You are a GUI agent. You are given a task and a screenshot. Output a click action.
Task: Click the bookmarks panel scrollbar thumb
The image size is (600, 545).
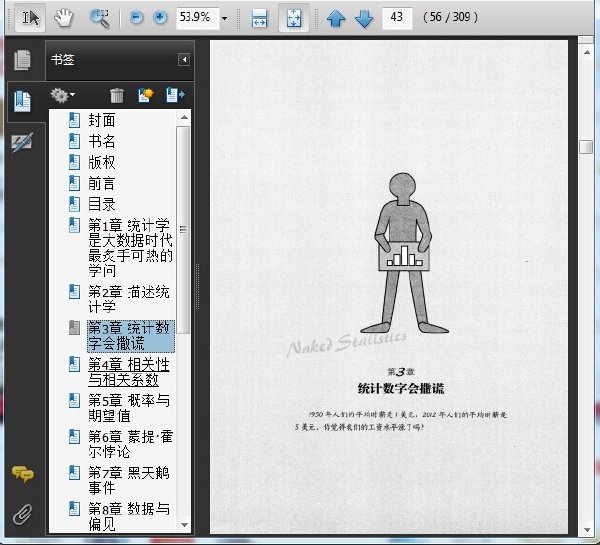click(183, 230)
